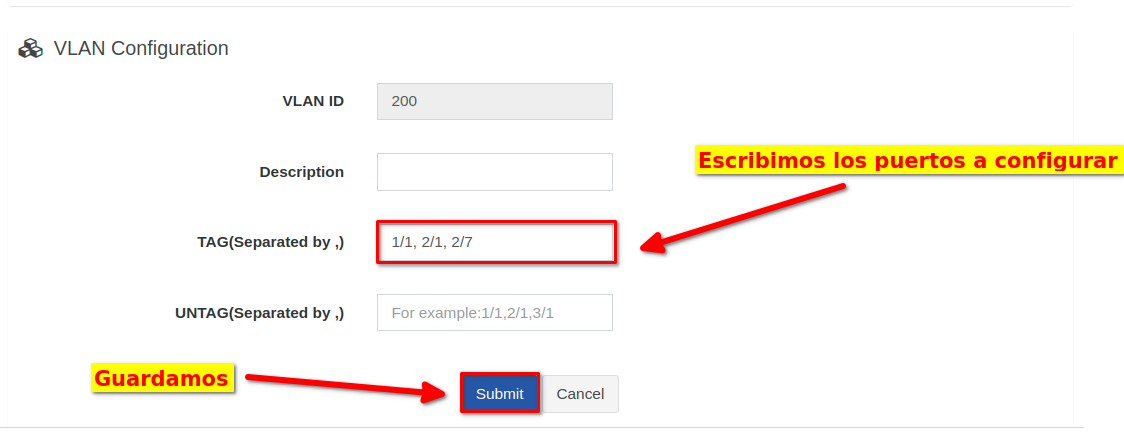Click the horizontal divider above VLAN Configuration

click(540, 6)
